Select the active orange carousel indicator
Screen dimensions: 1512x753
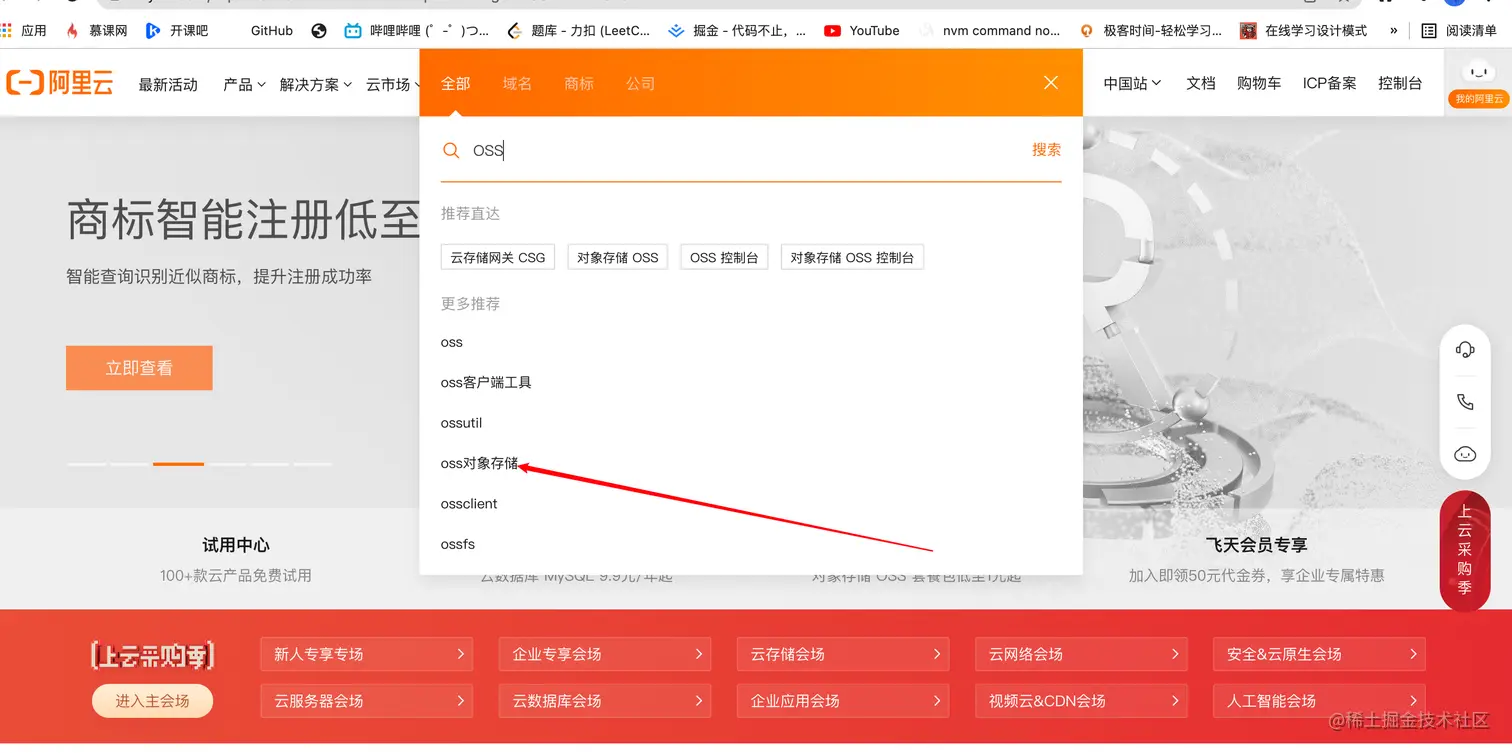178,464
